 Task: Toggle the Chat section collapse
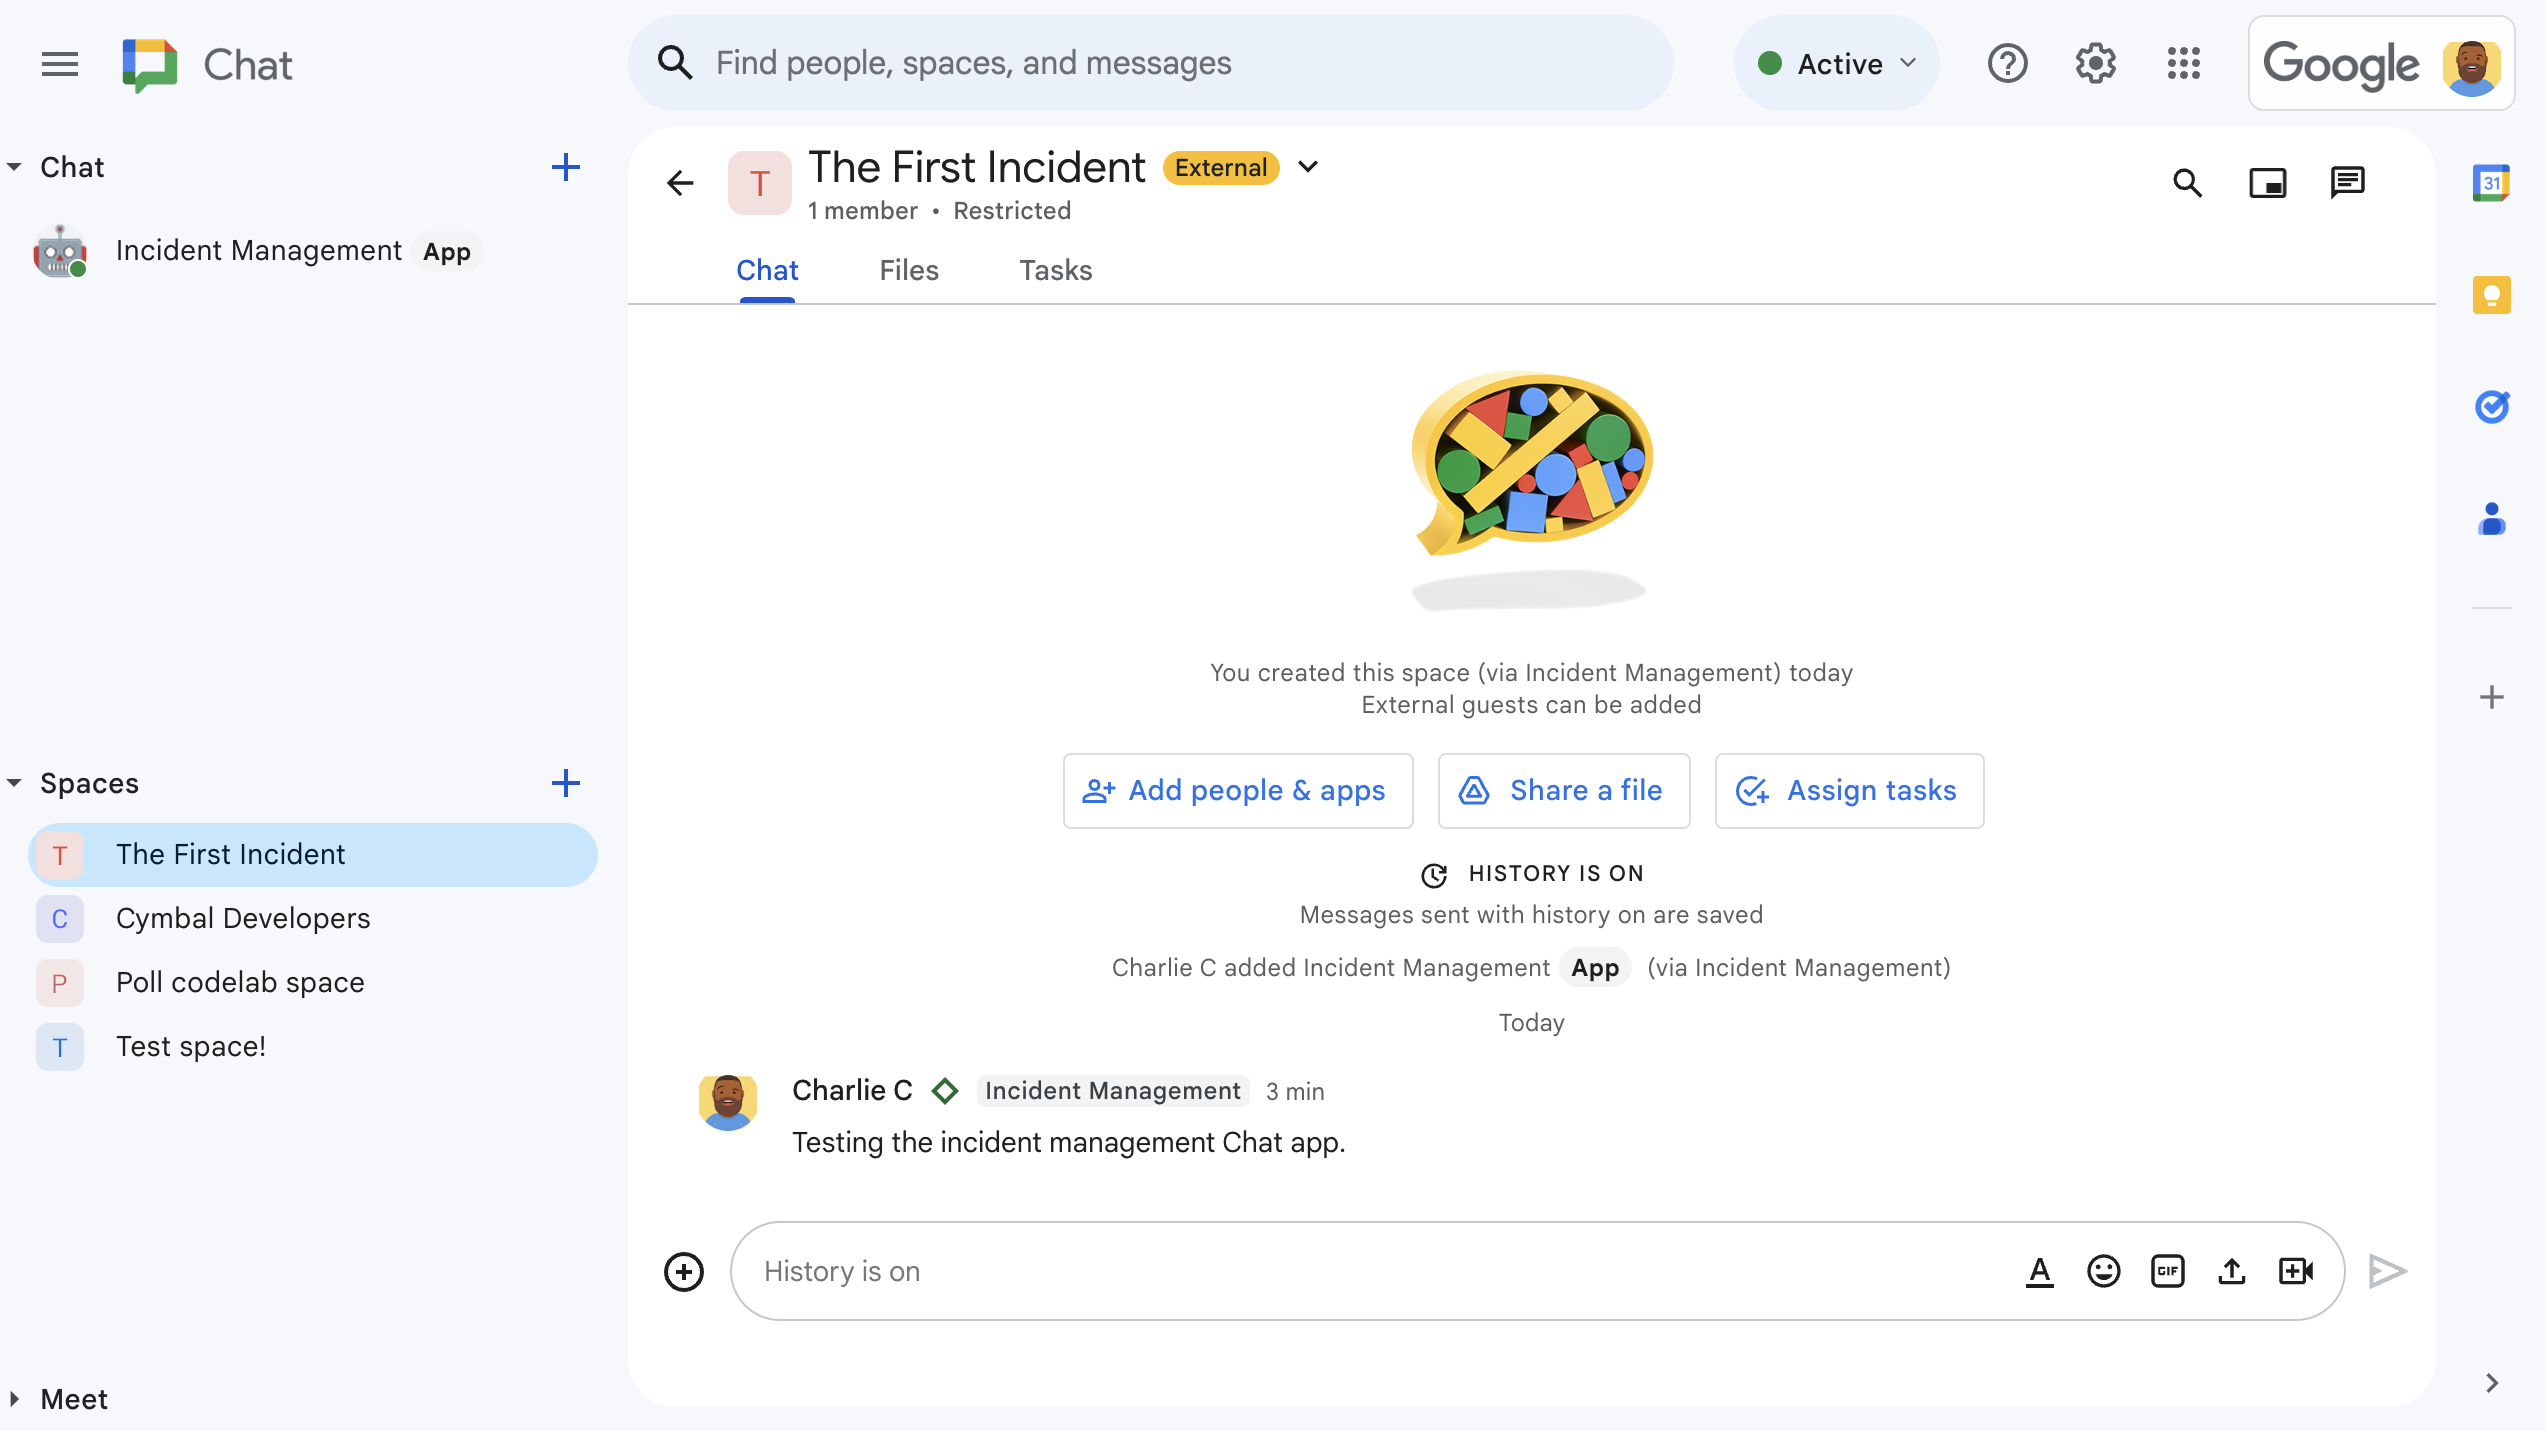click(x=17, y=166)
